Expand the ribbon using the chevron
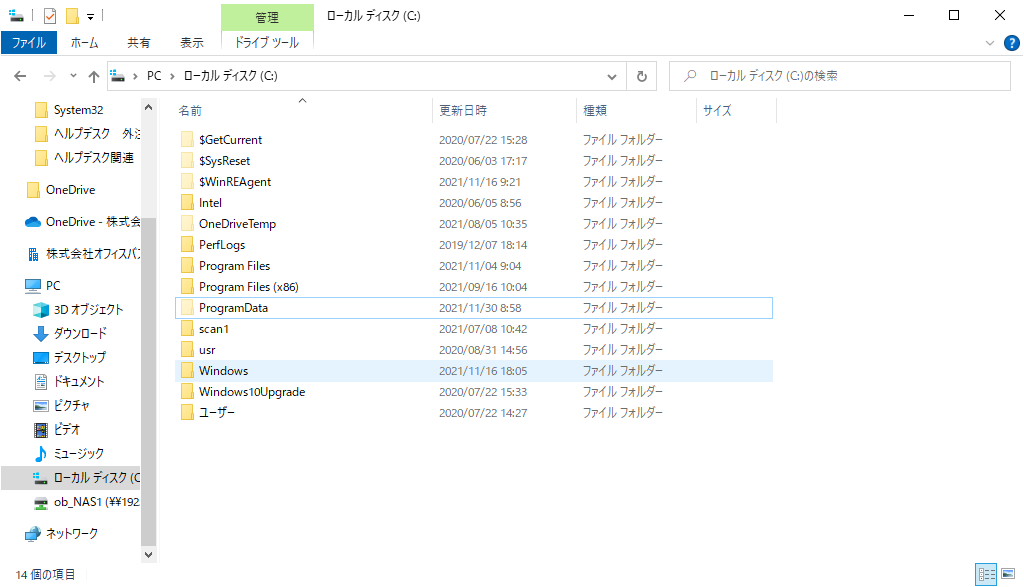 coord(990,43)
